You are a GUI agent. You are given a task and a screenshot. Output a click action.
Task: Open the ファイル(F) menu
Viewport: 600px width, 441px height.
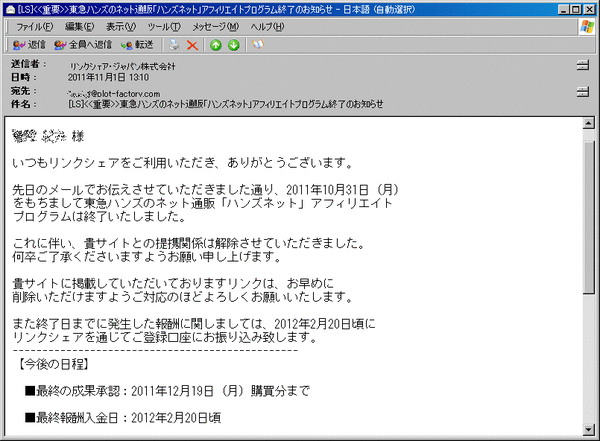tap(34, 27)
